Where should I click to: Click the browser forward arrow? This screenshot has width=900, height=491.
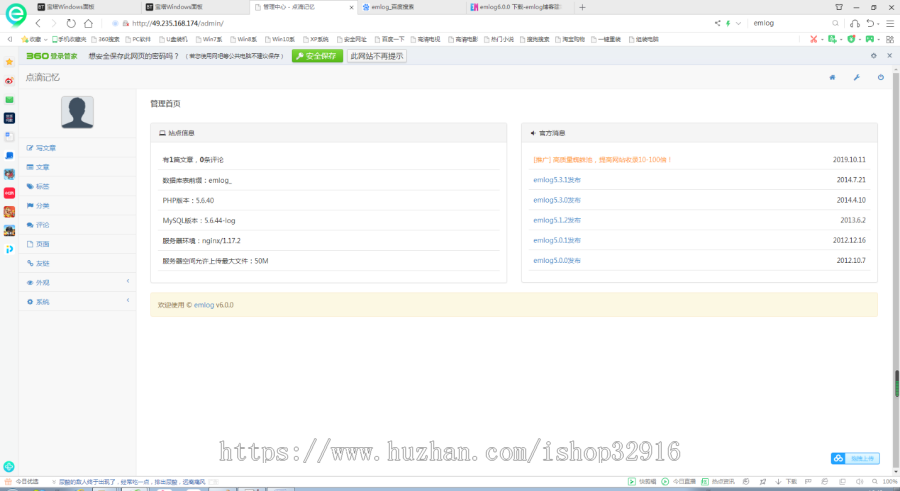(54, 24)
